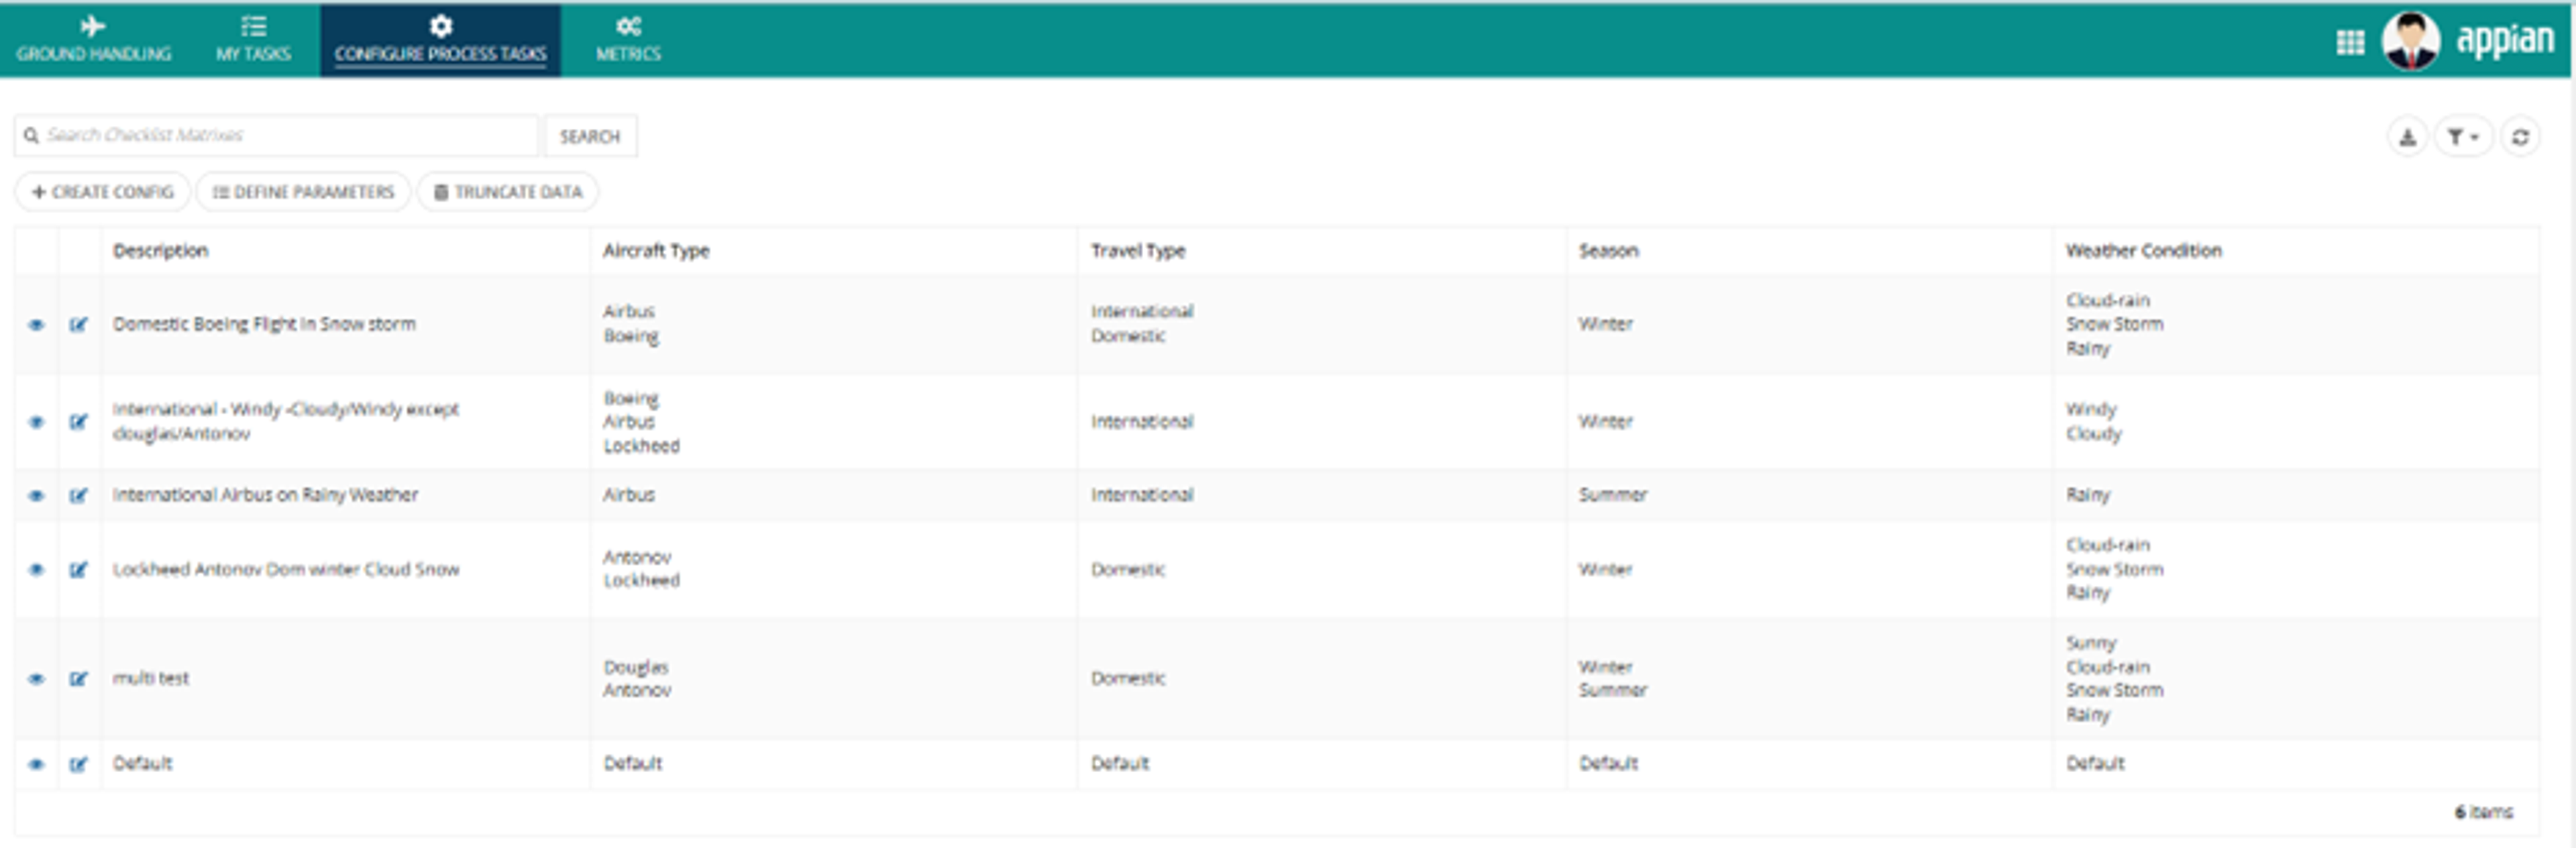Click 'Default' in the Description column
The height and width of the screenshot is (848, 2576).
pyautogui.click(x=142, y=763)
